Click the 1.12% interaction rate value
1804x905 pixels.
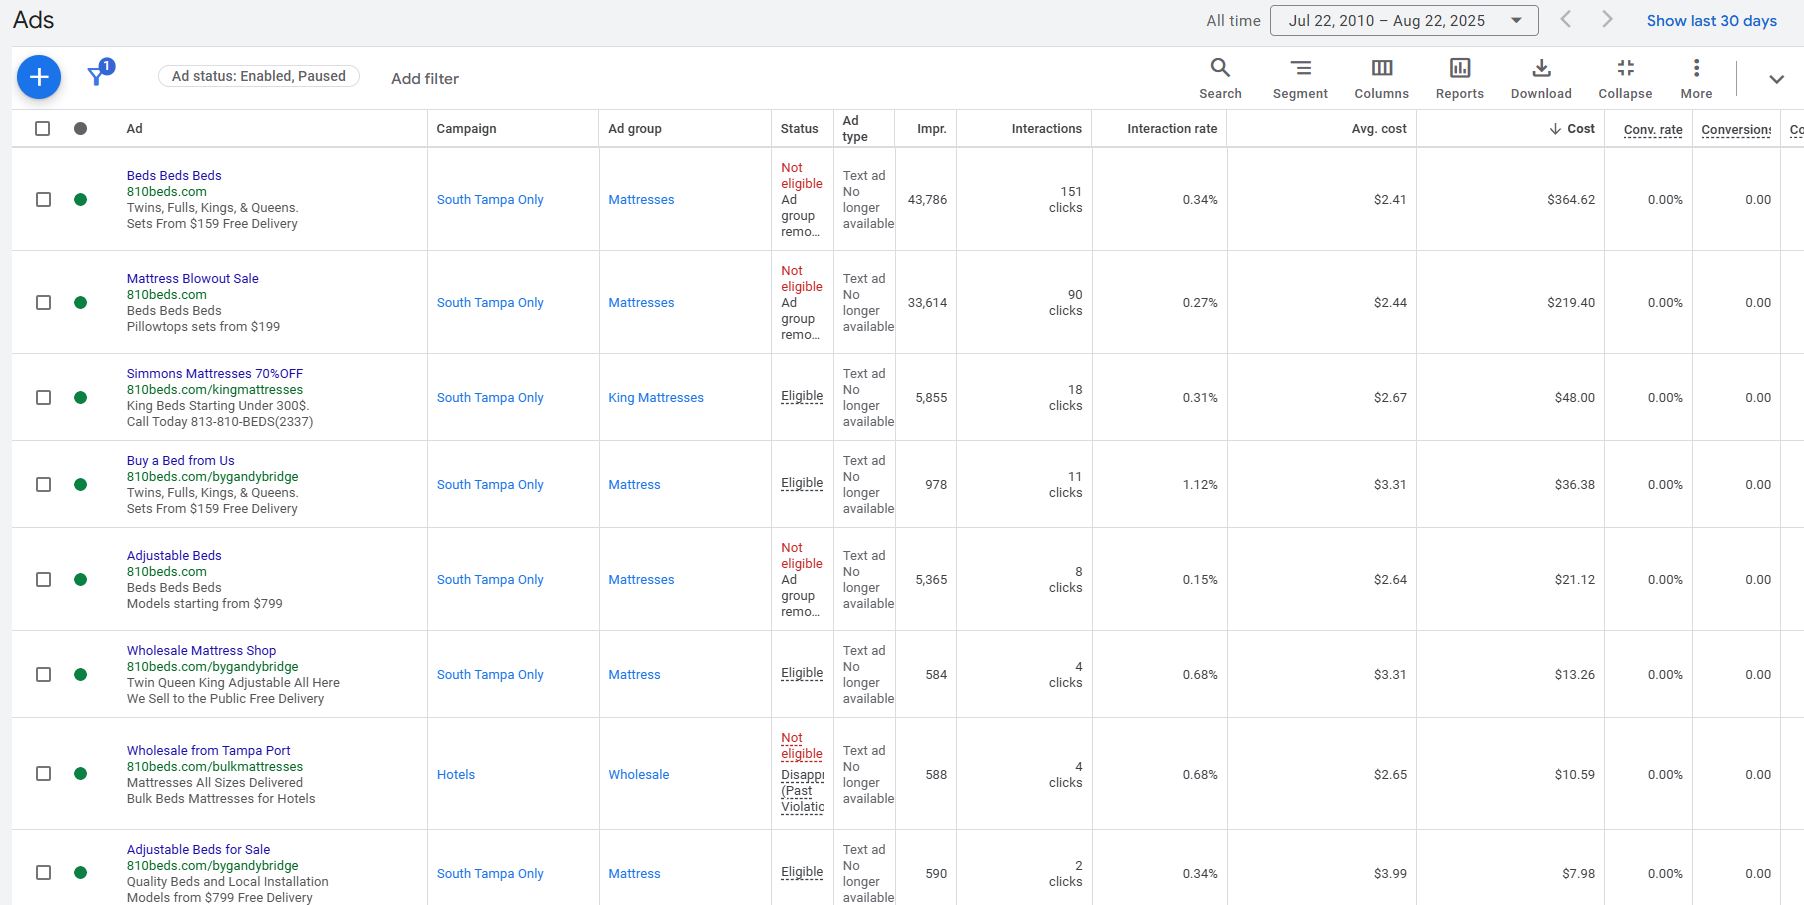[1200, 484]
